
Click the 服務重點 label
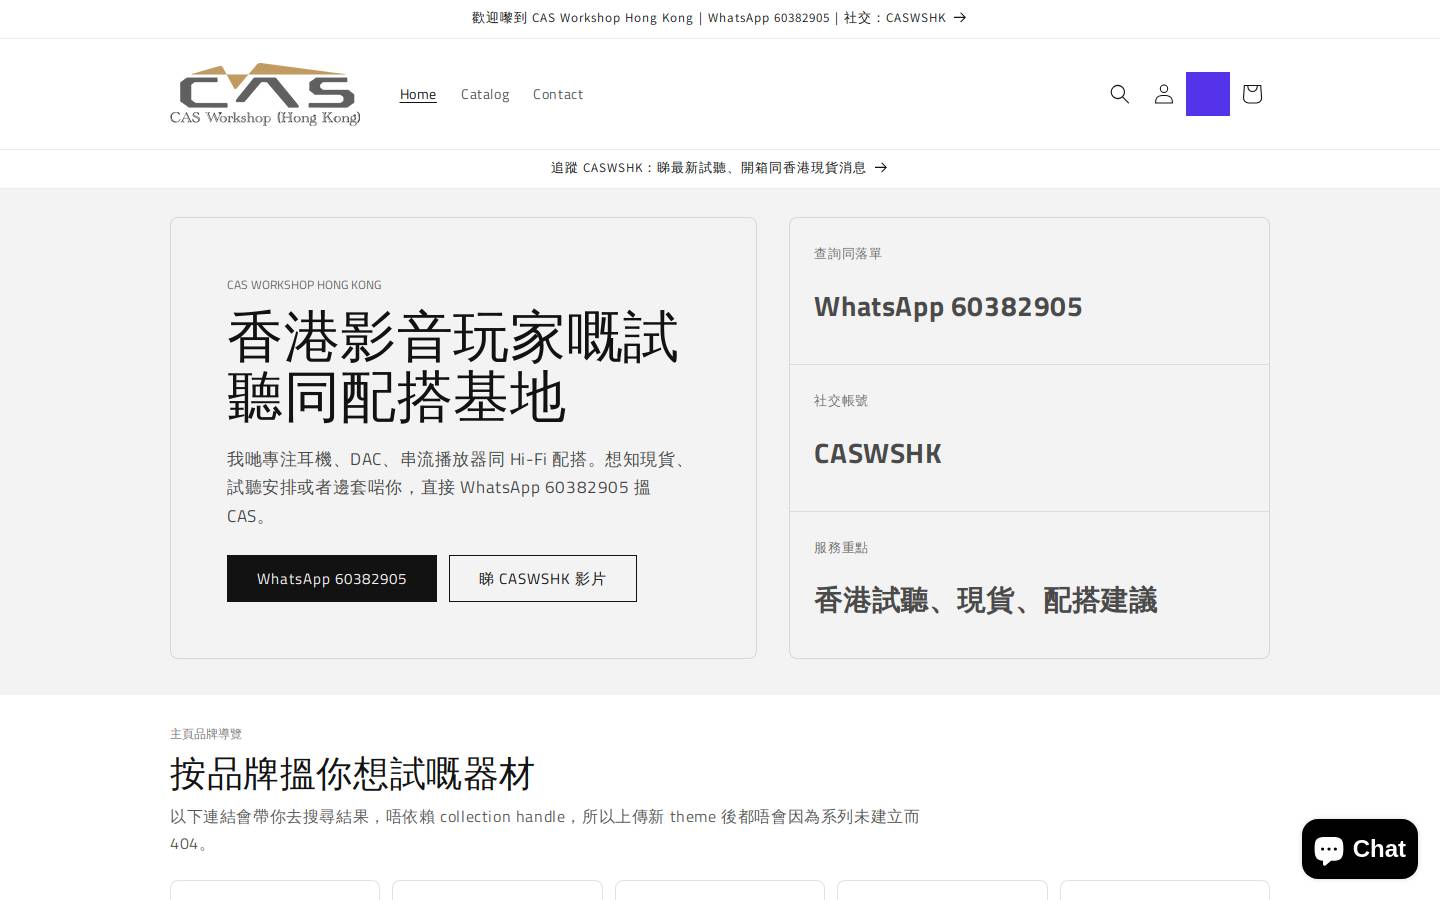coord(841,548)
